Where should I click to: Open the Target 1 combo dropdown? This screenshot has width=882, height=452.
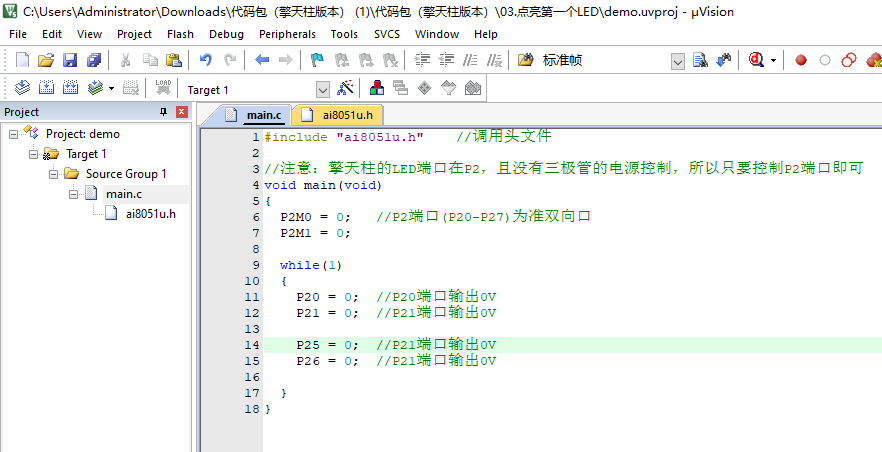coord(322,89)
